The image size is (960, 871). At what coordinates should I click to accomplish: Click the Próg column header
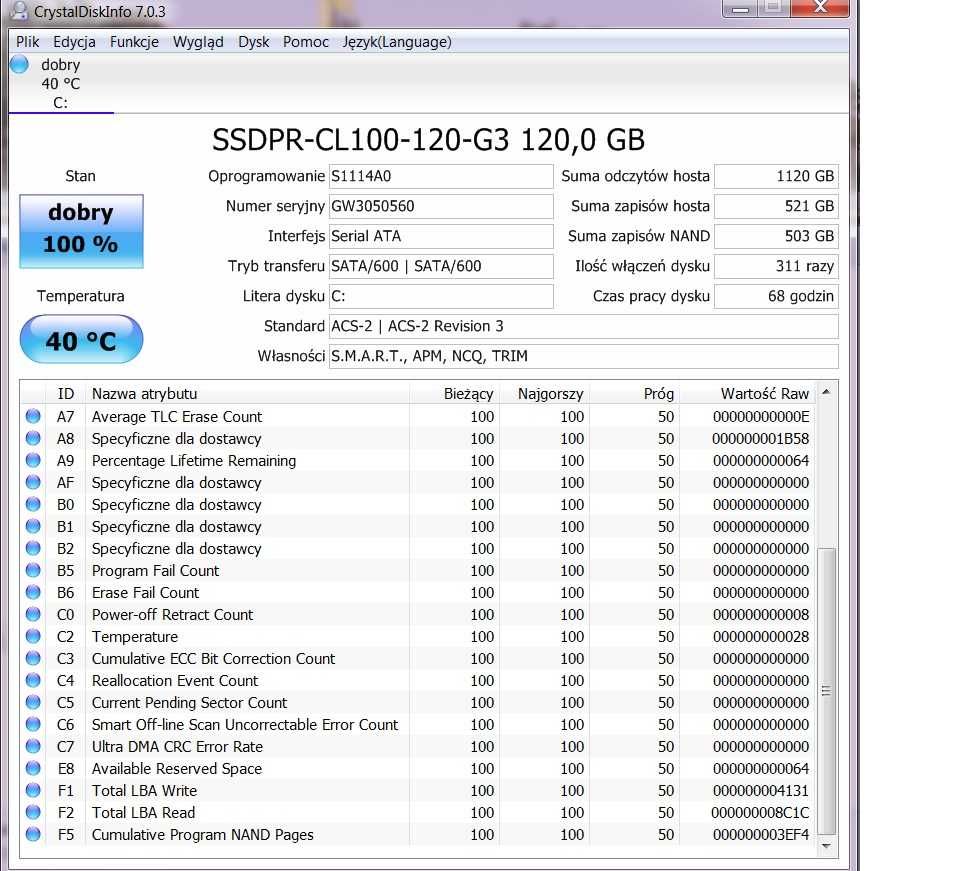tap(634, 394)
